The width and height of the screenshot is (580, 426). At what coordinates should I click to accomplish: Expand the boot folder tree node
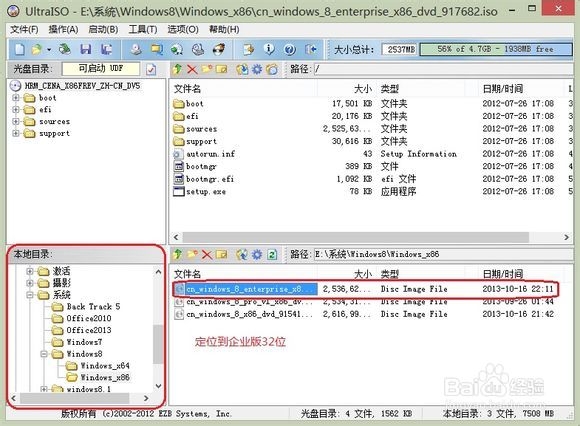coord(16,98)
